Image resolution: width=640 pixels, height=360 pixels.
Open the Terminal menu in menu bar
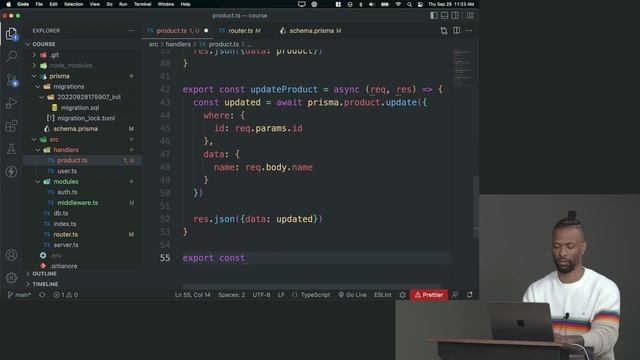coord(142,4)
